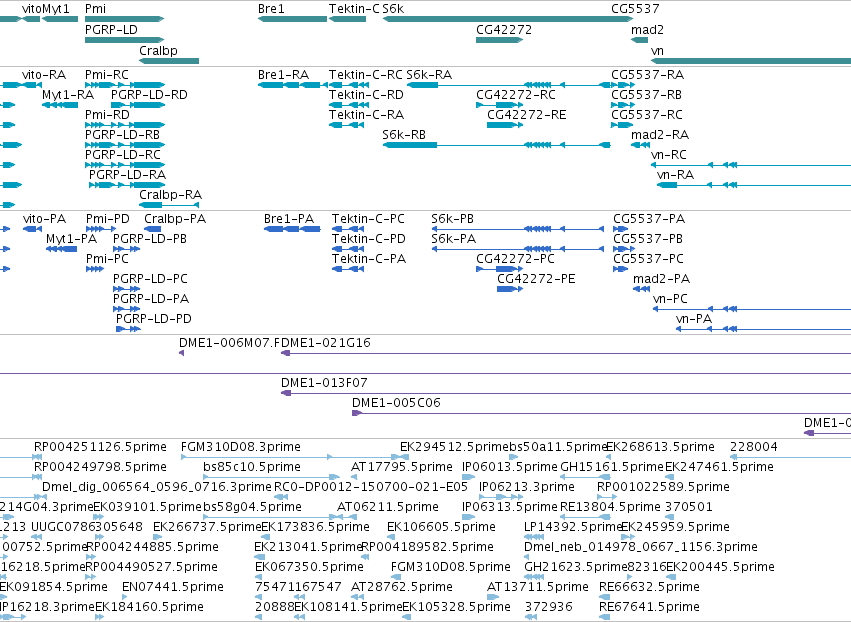Open the DME1-021G16 clone feature
This screenshot has height=622, width=851.
[566, 353]
